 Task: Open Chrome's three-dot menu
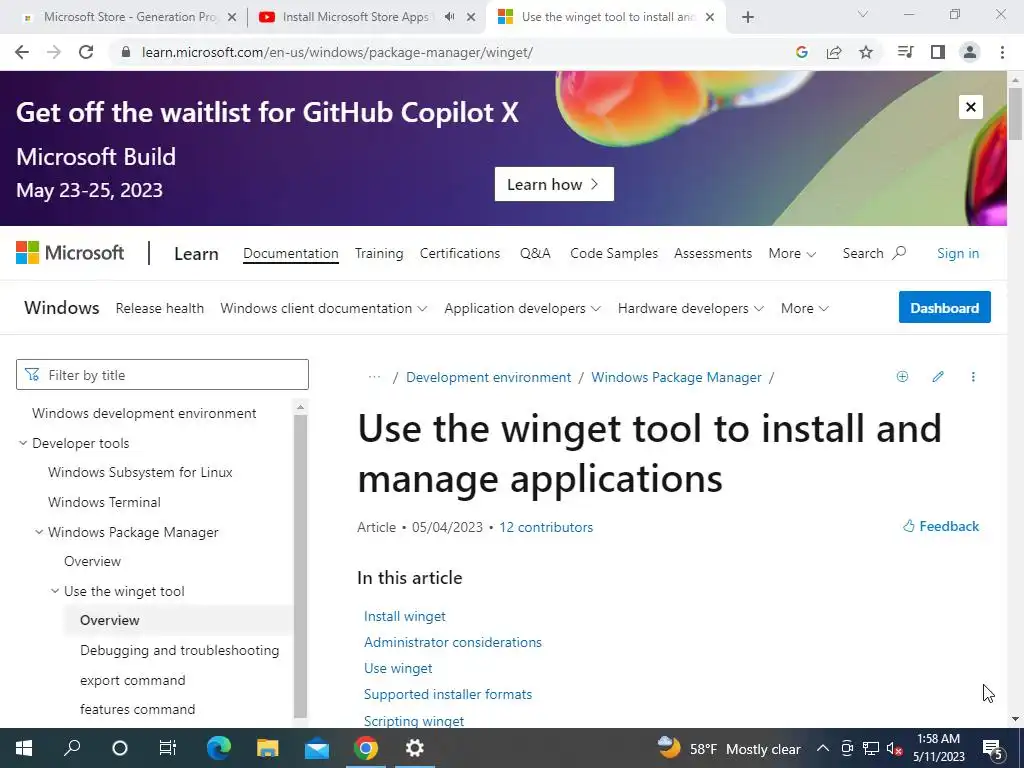[x=1002, y=52]
